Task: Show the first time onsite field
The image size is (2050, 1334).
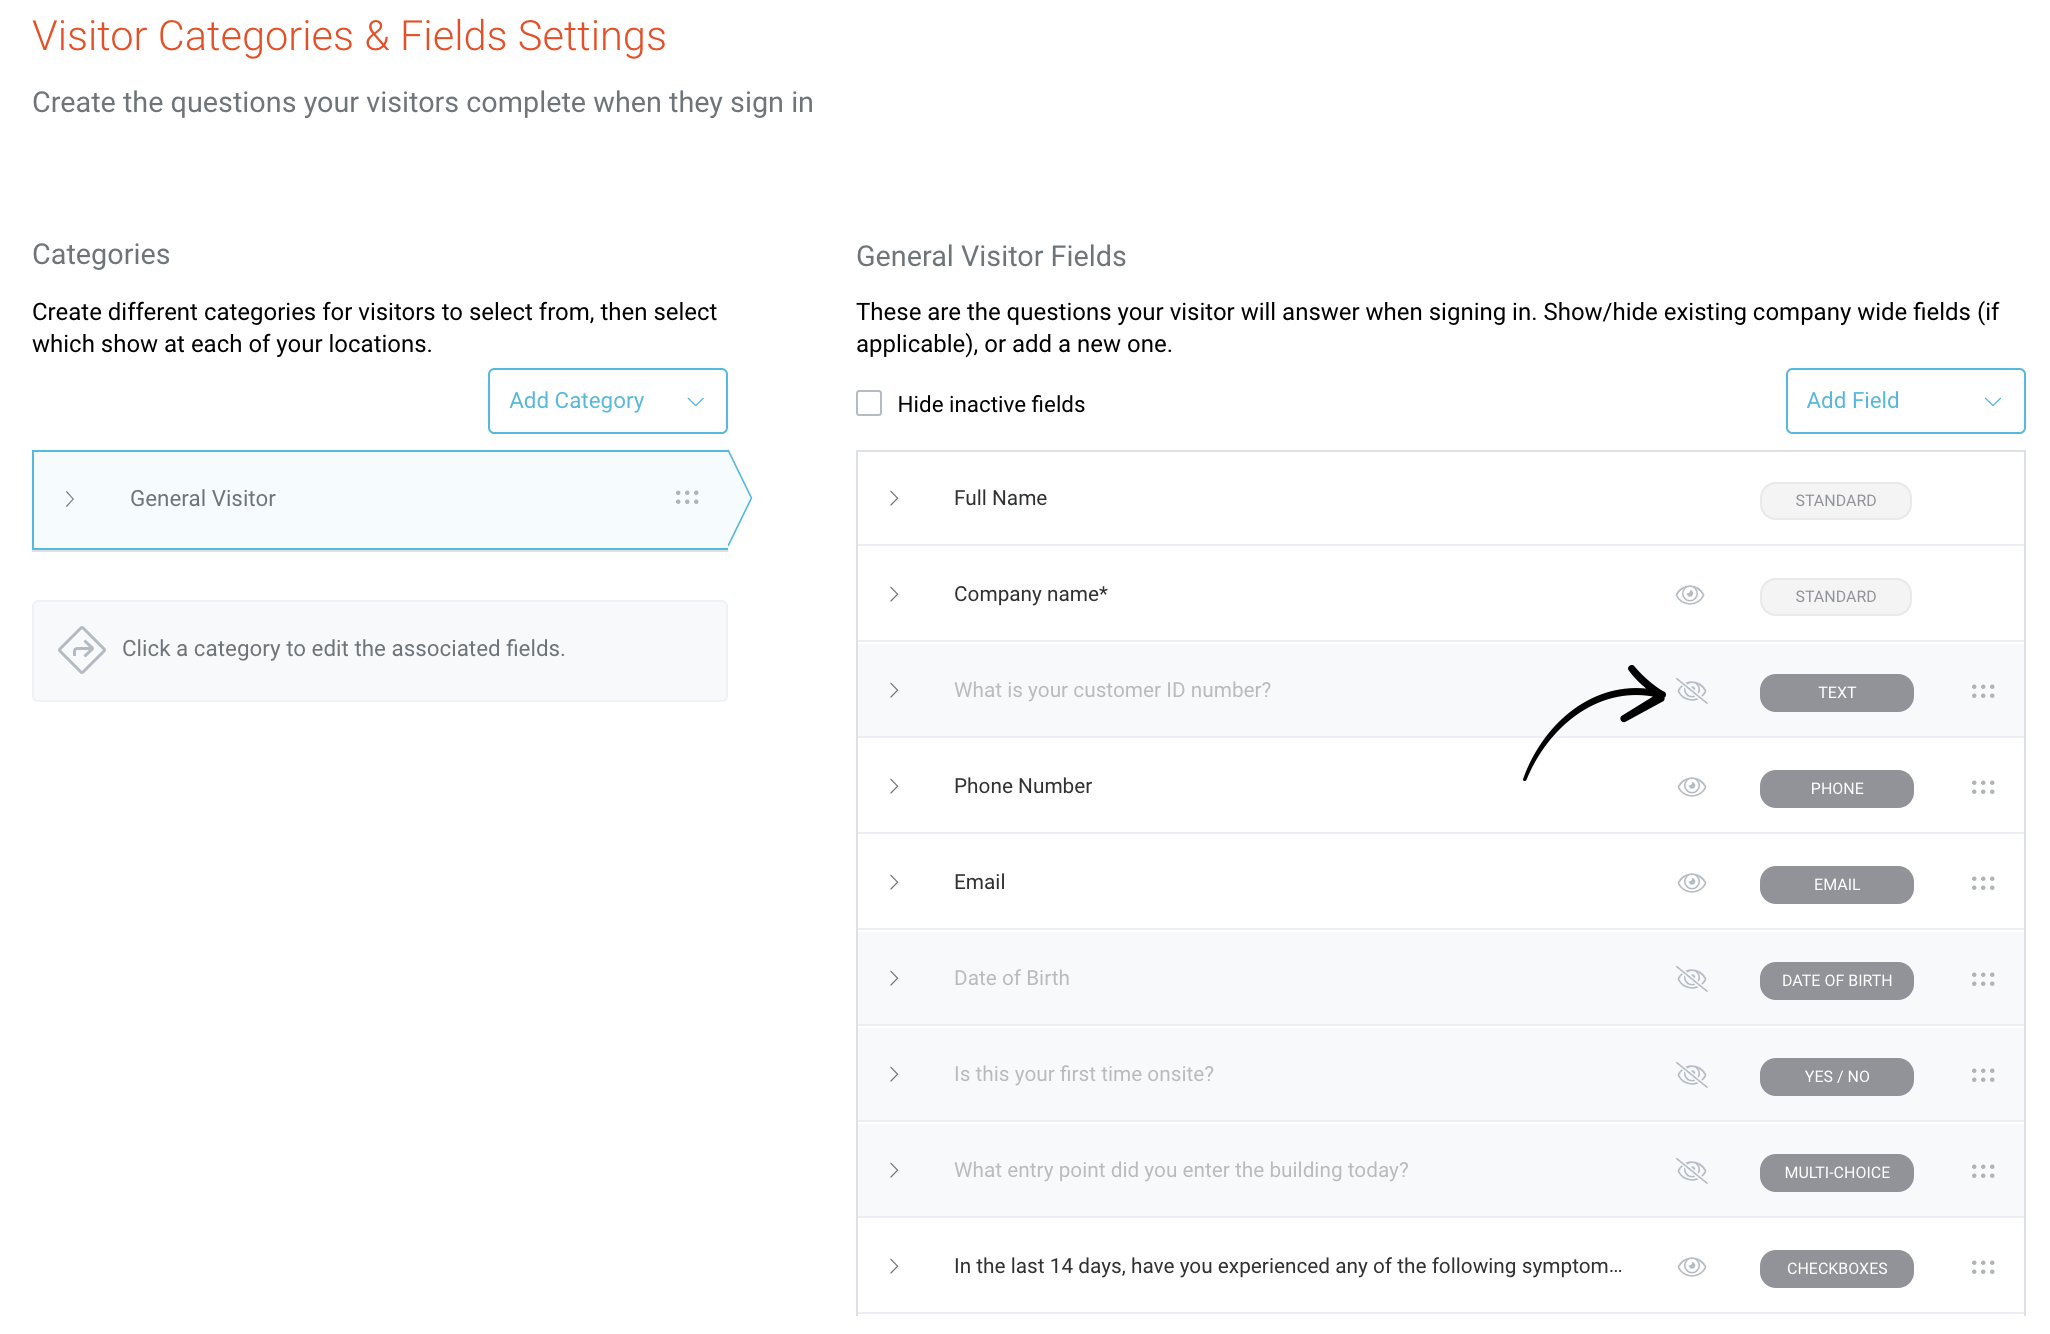Action: coord(1692,1075)
